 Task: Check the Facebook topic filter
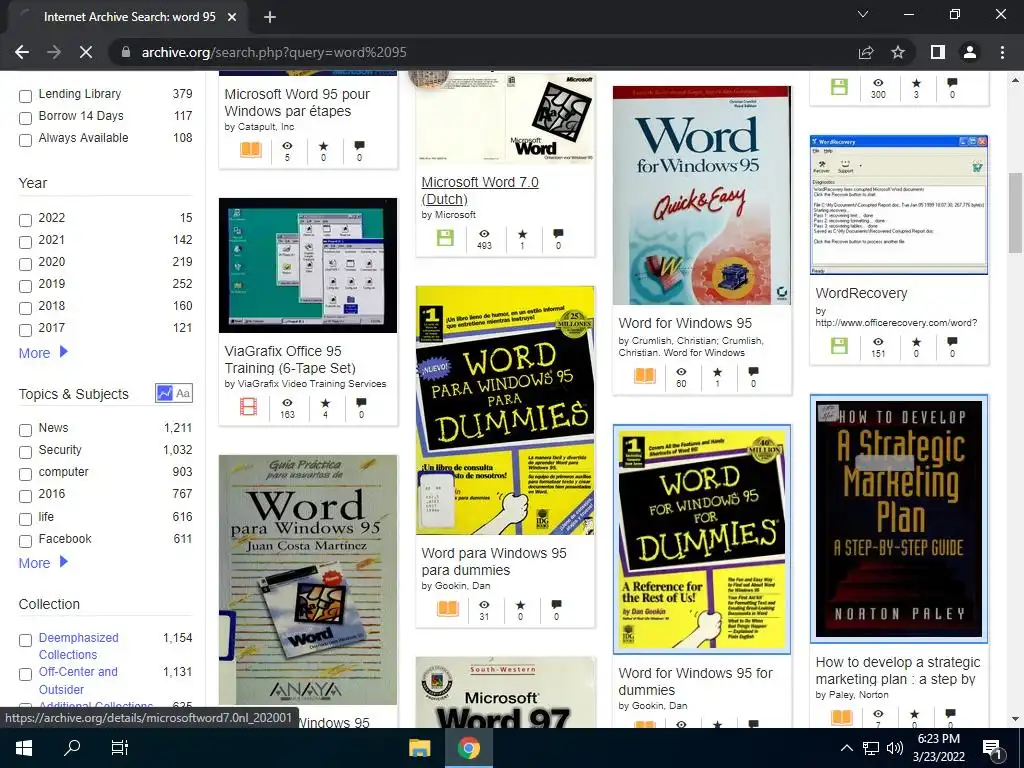(25, 541)
